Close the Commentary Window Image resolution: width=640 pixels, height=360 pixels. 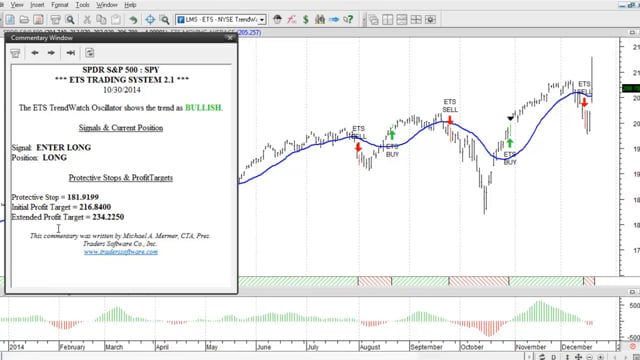pos(230,38)
